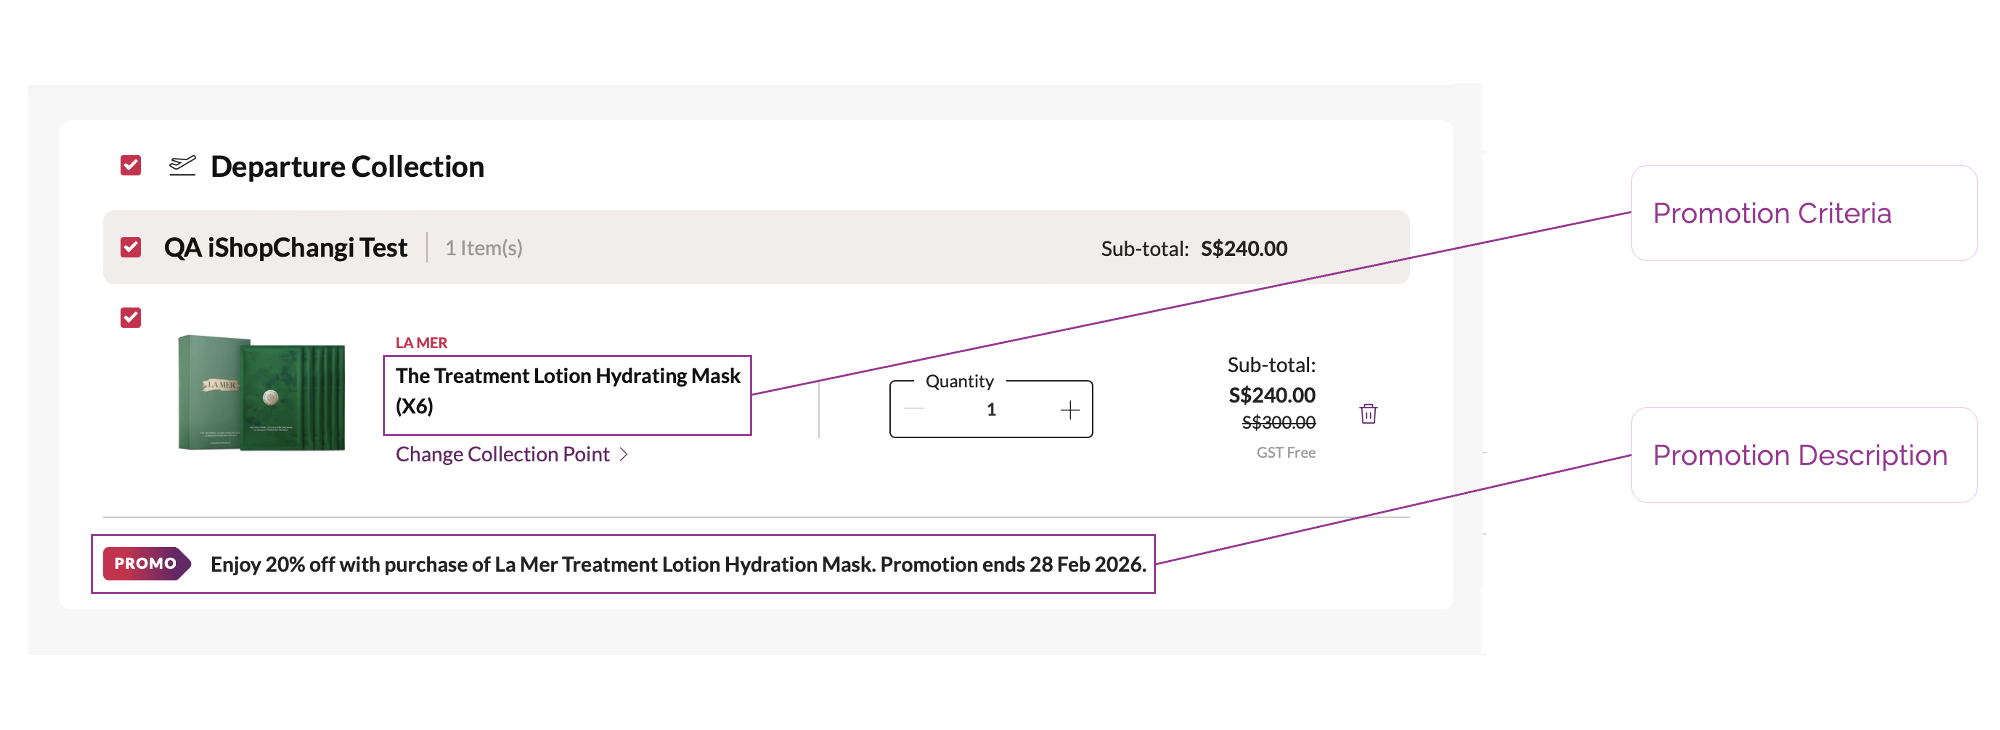Image resolution: width=2000 pixels, height=730 pixels.
Task: Deselect the La Mer mask item checkbox
Action: click(x=131, y=318)
